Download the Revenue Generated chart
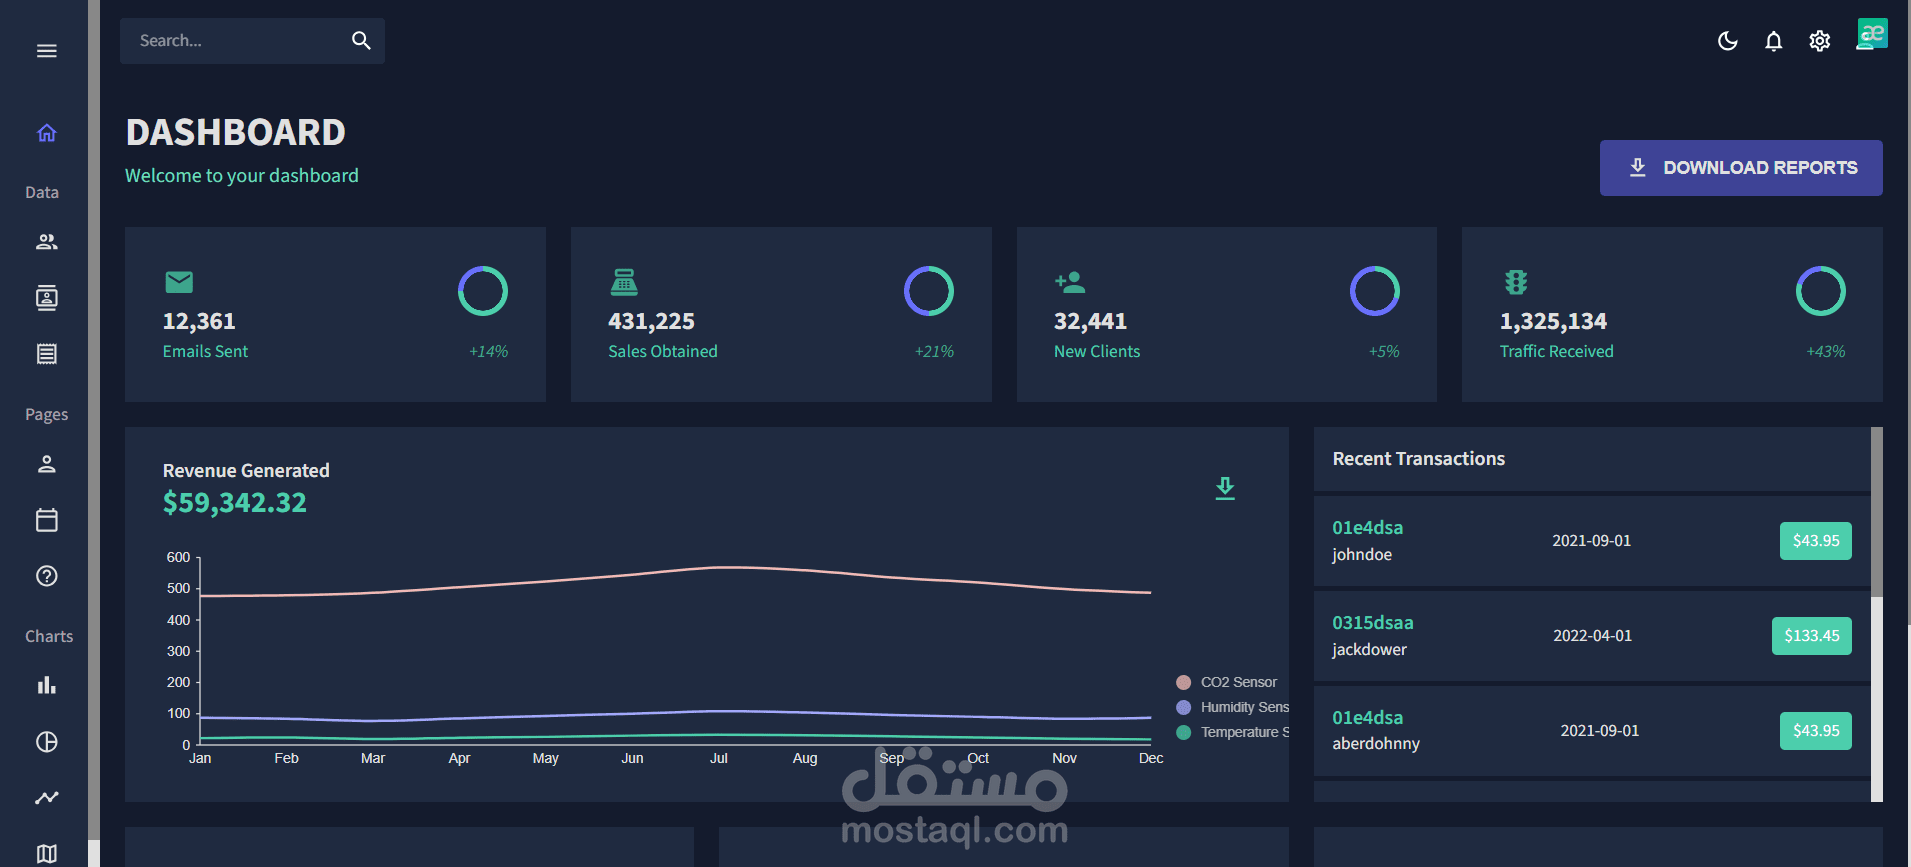The image size is (1911, 867). 1225,488
